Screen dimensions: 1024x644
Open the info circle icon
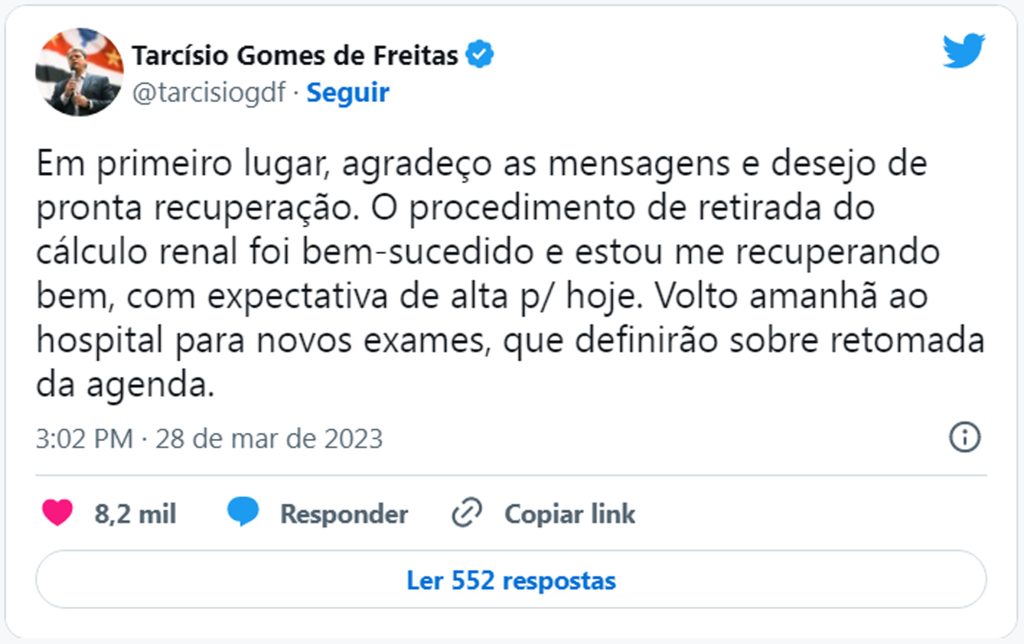pyautogui.click(x=965, y=437)
